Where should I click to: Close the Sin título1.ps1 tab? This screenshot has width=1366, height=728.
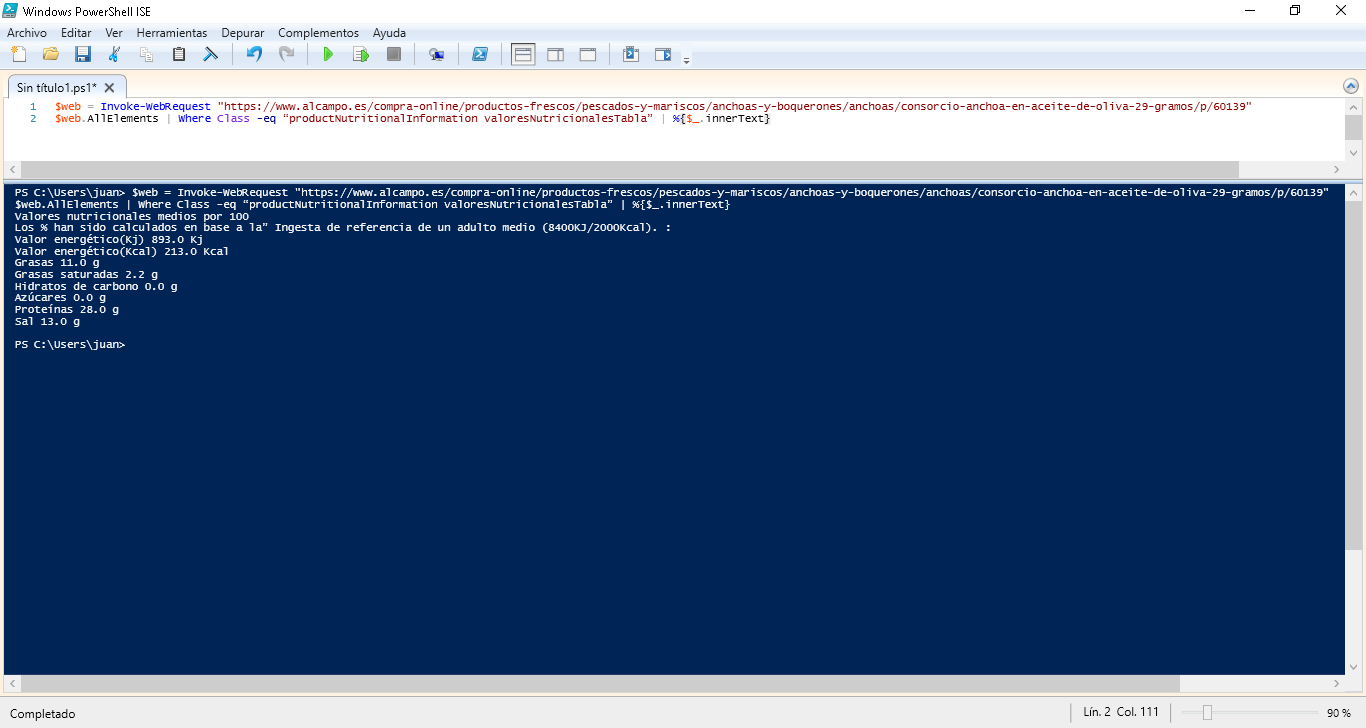tap(110, 88)
